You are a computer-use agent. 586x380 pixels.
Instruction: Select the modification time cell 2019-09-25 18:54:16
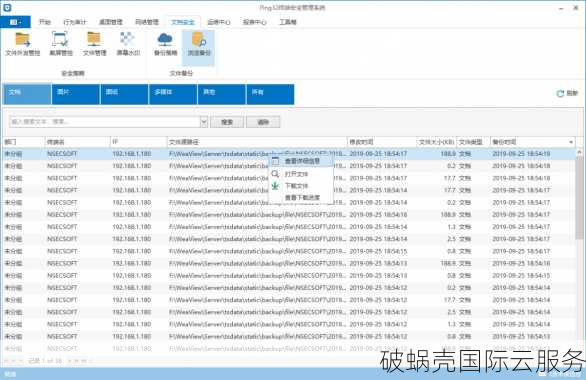click(378, 215)
